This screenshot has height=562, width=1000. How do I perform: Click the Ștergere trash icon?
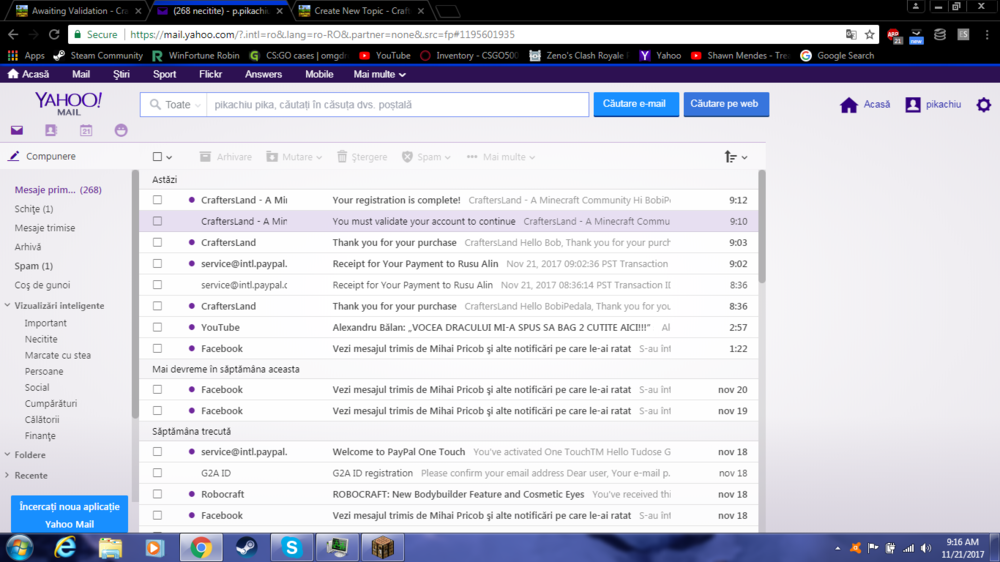pos(343,157)
